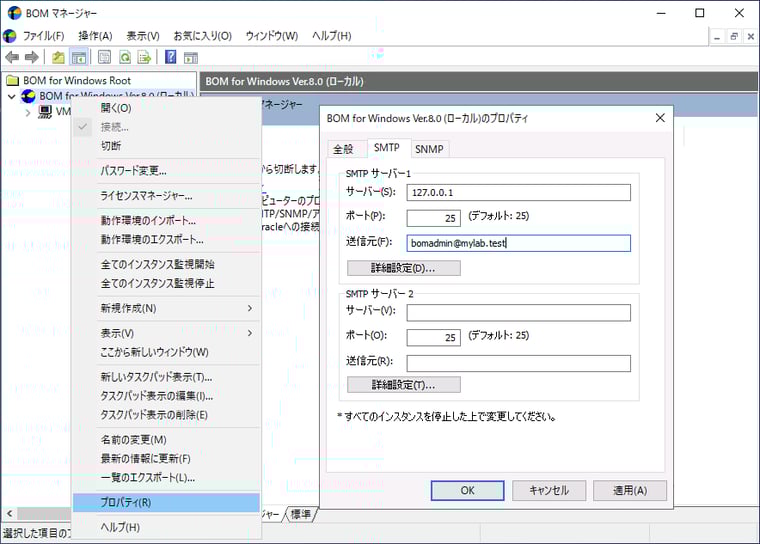Click the MMC icon beside ファイル menu
The width and height of the screenshot is (760, 544).
tap(10, 36)
